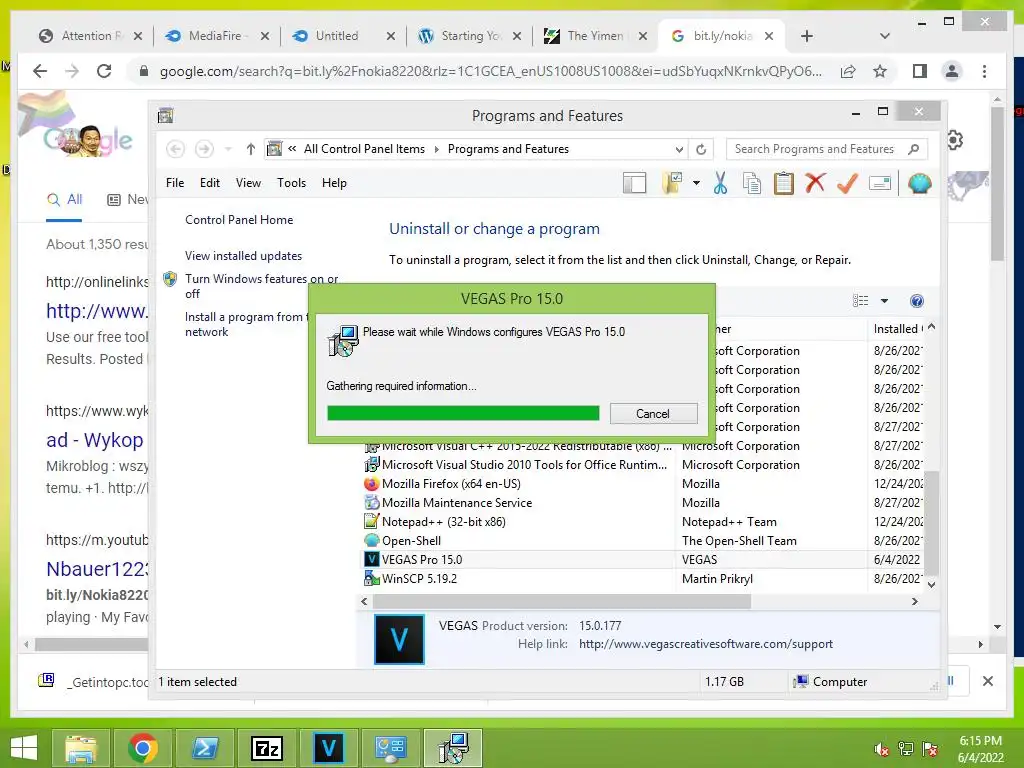The image size is (1024, 768).
Task: Click the search magnifier in Programs and Features
Action: point(914,149)
